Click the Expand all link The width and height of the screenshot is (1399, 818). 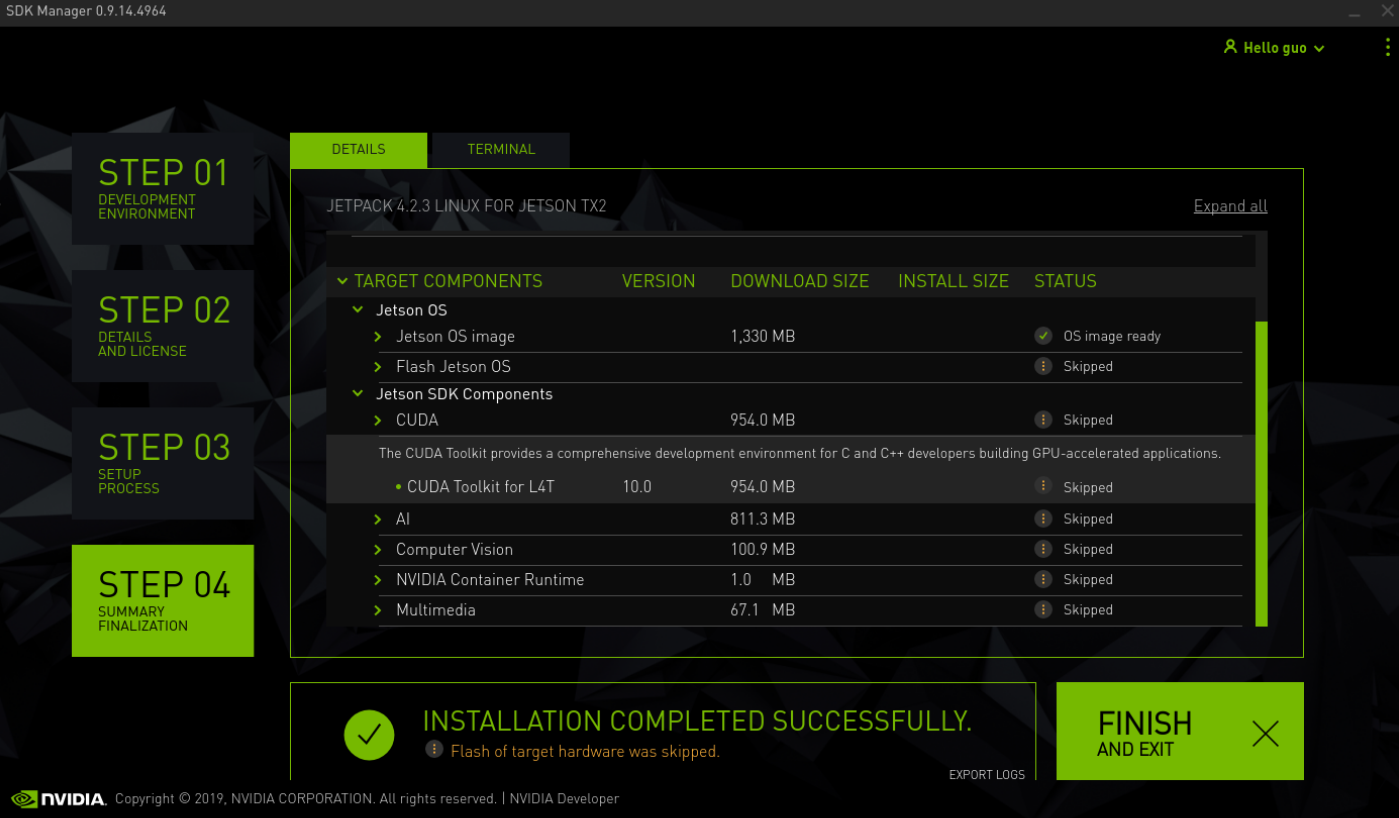point(1230,206)
